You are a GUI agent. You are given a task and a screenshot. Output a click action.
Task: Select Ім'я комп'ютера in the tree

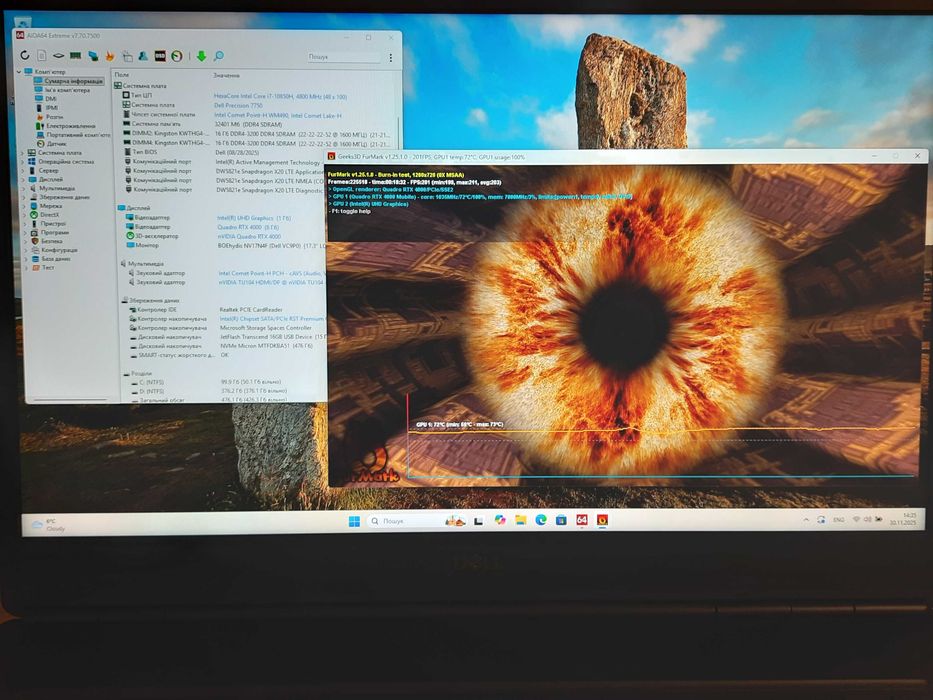click(x=67, y=90)
